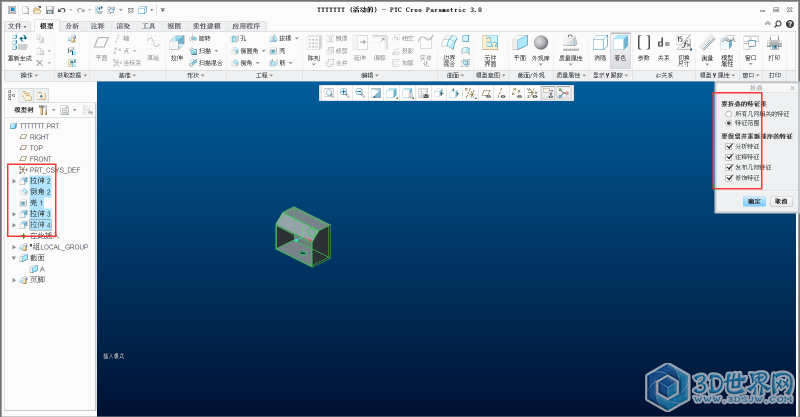800x417 pixels.
Task: Click Refit zoom icon in graphics toolbar
Action: click(x=329, y=93)
